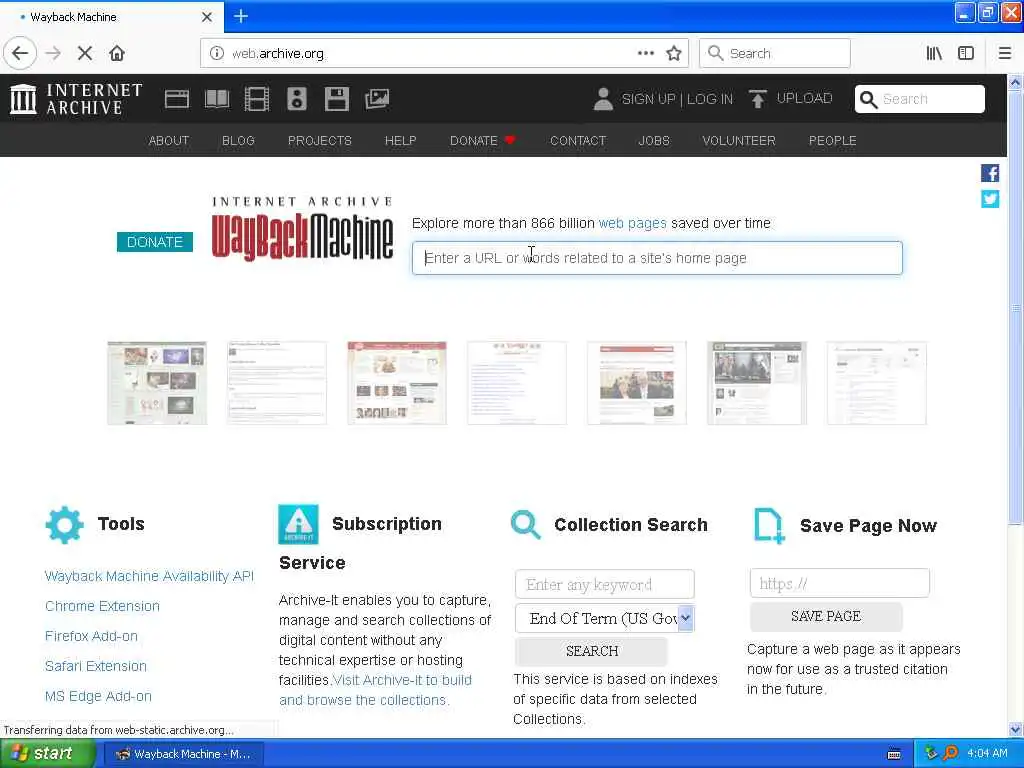The height and width of the screenshot is (768, 1024).
Task: Open the Internet Archive home logo
Action: pyautogui.click(x=76, y=99)
